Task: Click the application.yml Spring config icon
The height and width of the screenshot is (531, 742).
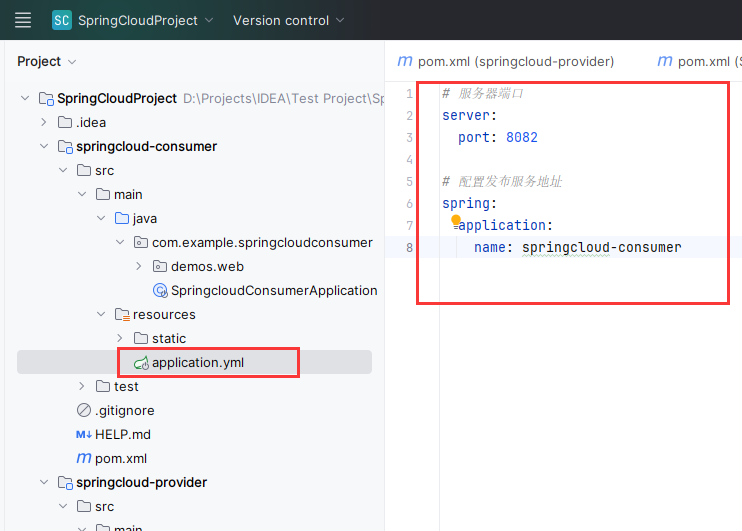Action: click(141, 362)
